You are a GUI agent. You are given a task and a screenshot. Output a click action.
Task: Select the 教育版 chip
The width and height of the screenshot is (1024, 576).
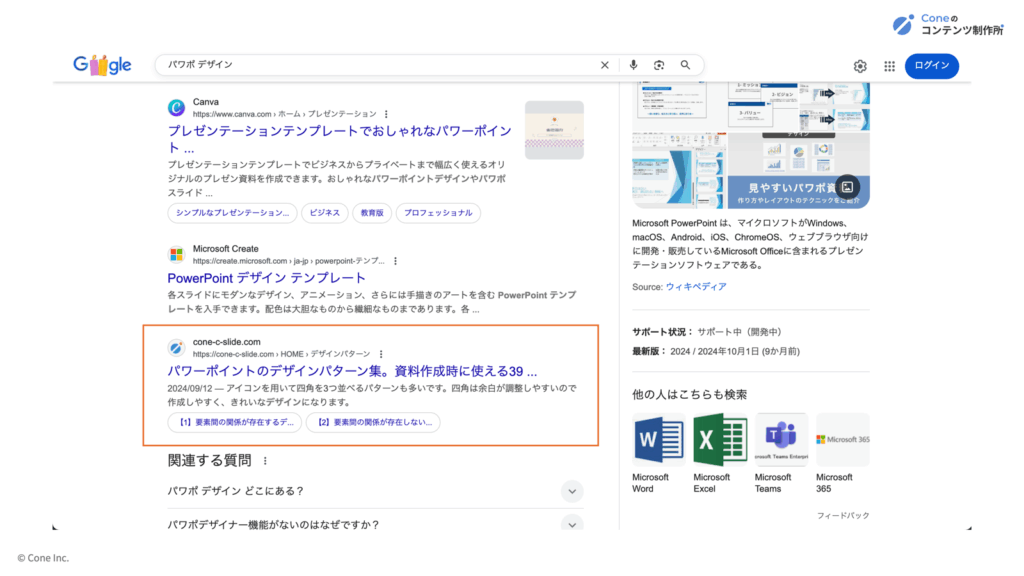[372, 213]
